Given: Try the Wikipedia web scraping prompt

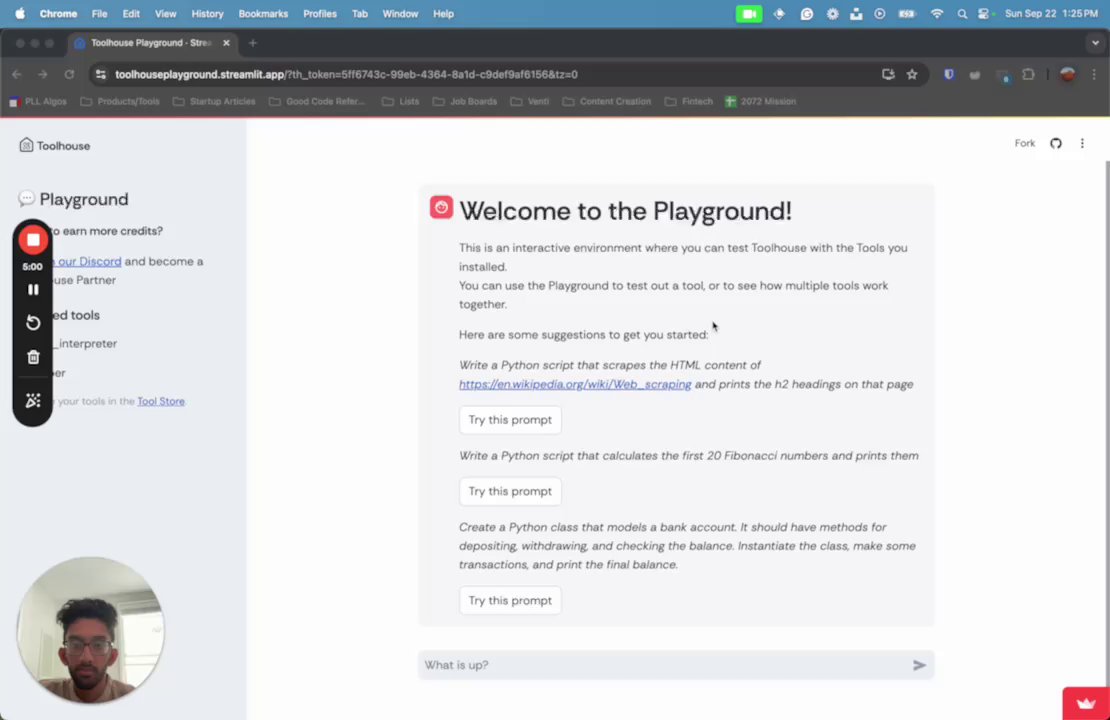Looking at the screenshot, I should [x=510, y=420].
